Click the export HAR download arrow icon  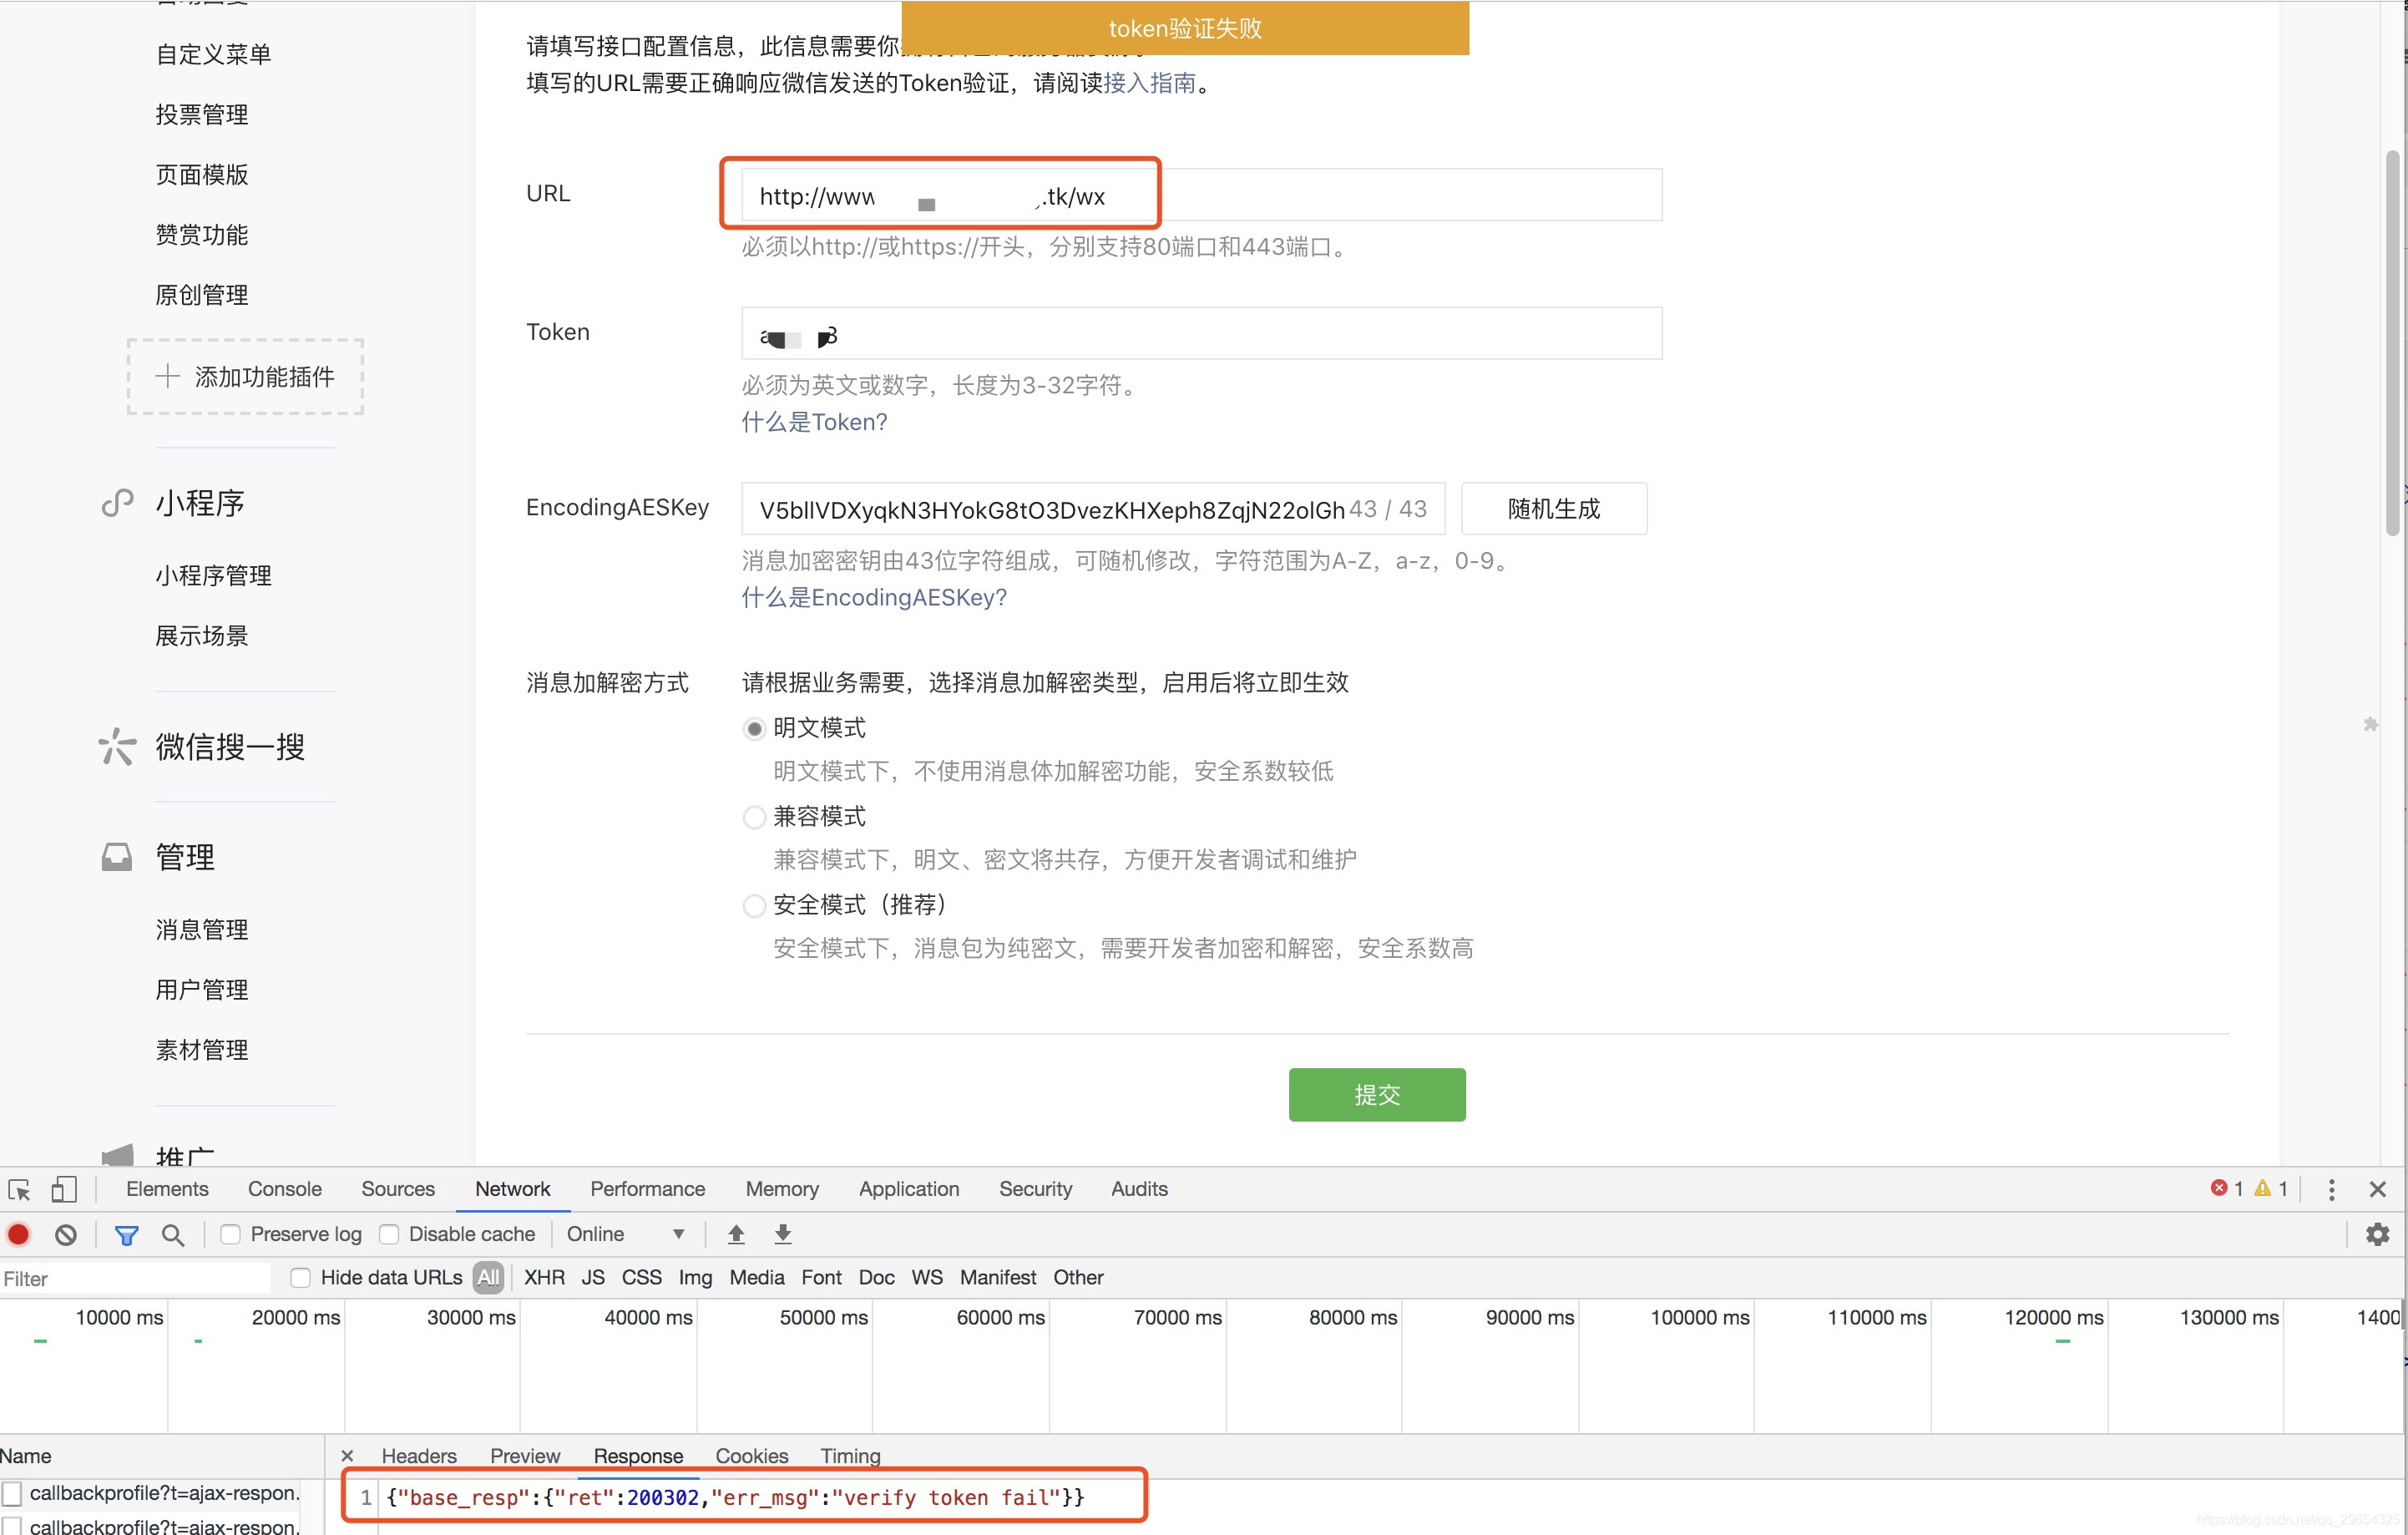pos(783,1234)
